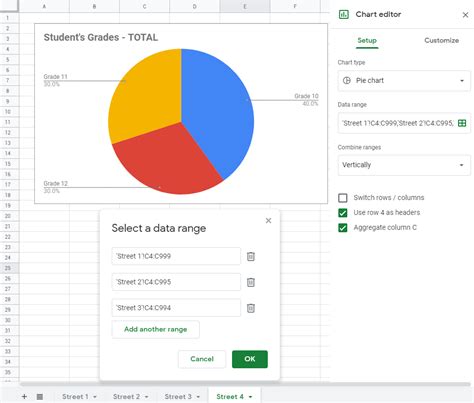Select the blue Grade 10 pie slice
This screenshot has width=474, height=403.
[x=220, y=110]
